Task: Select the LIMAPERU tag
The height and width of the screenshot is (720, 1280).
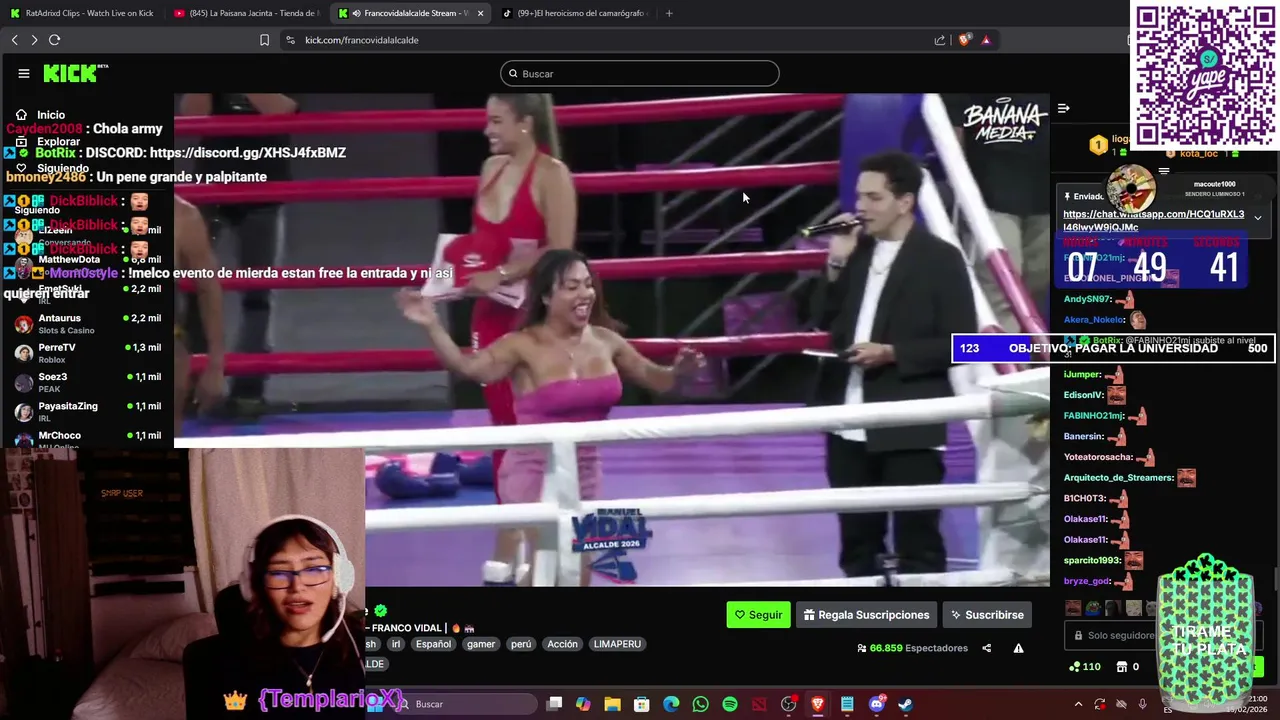Action: pos(617,644)
